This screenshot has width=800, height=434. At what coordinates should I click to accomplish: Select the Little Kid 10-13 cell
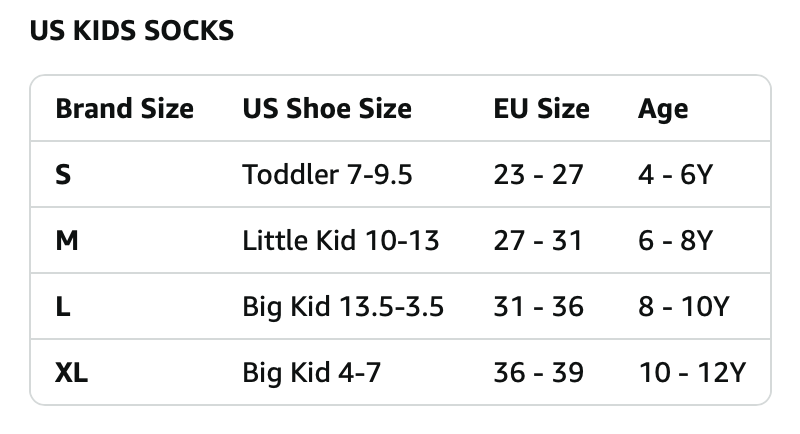(340, 241)
